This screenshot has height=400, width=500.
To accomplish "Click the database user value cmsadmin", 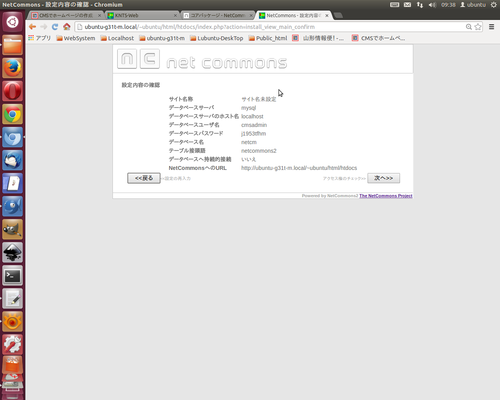I will [254, 125].
